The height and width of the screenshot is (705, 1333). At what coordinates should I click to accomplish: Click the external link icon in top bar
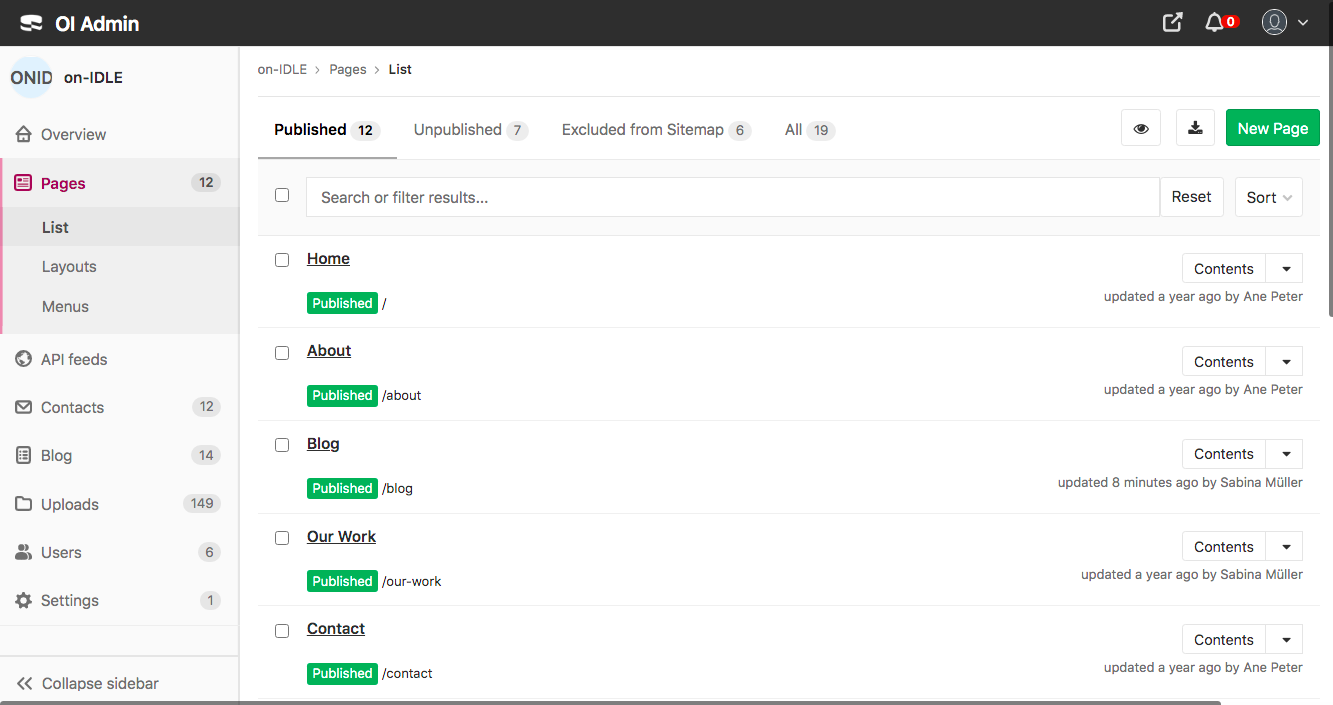coord(1173,22)
